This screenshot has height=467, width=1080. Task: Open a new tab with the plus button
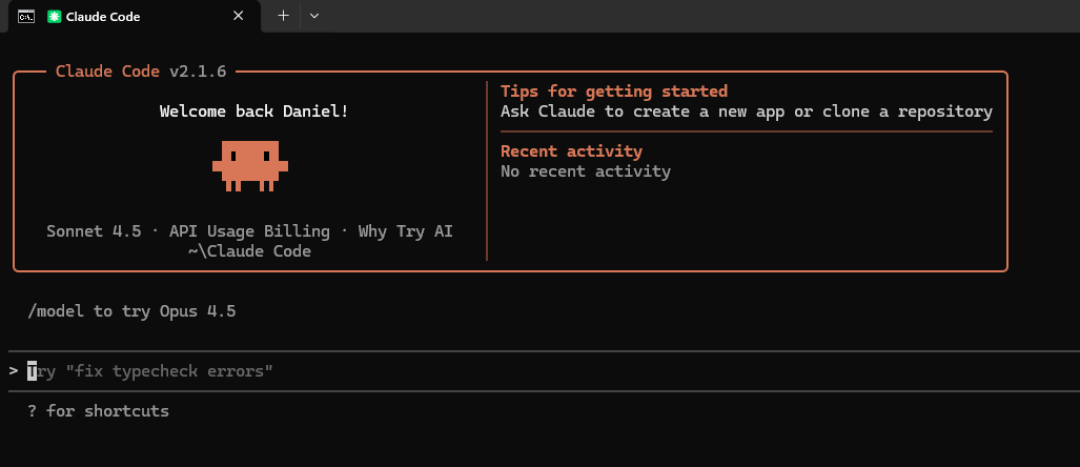[x=283, y=16]
